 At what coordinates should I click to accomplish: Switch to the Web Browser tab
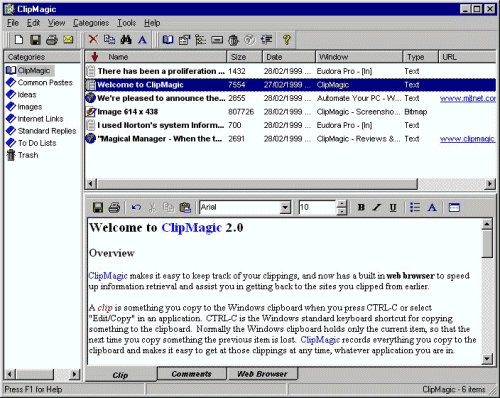[x=262, y=374]
